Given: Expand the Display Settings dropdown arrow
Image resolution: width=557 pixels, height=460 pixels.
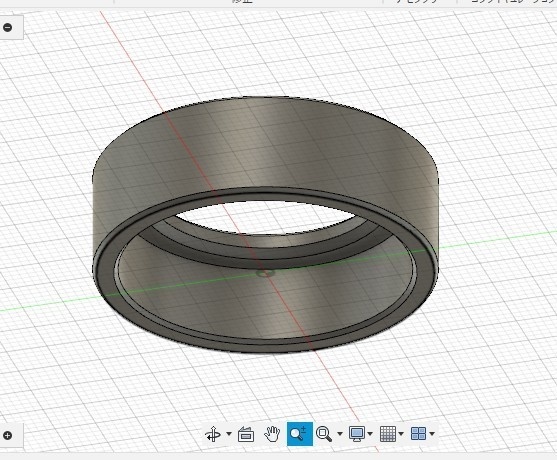Looking at the screenshot, I should (x=370, y=434).
